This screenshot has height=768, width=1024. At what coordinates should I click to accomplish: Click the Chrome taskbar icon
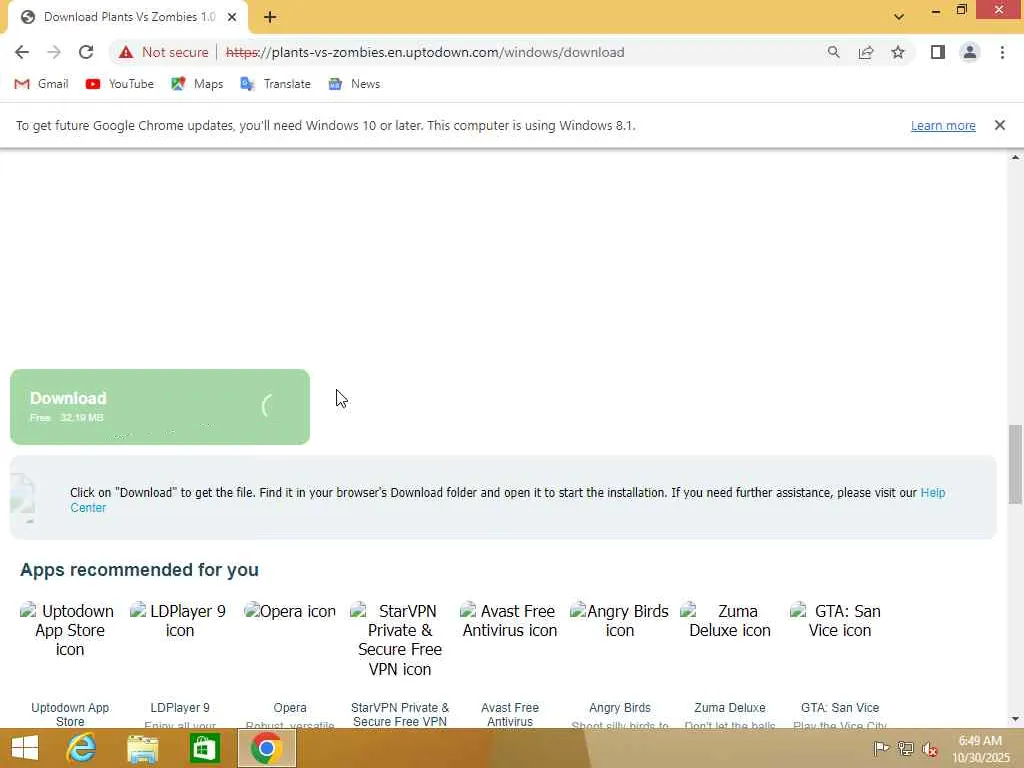[x=266, y=748]
